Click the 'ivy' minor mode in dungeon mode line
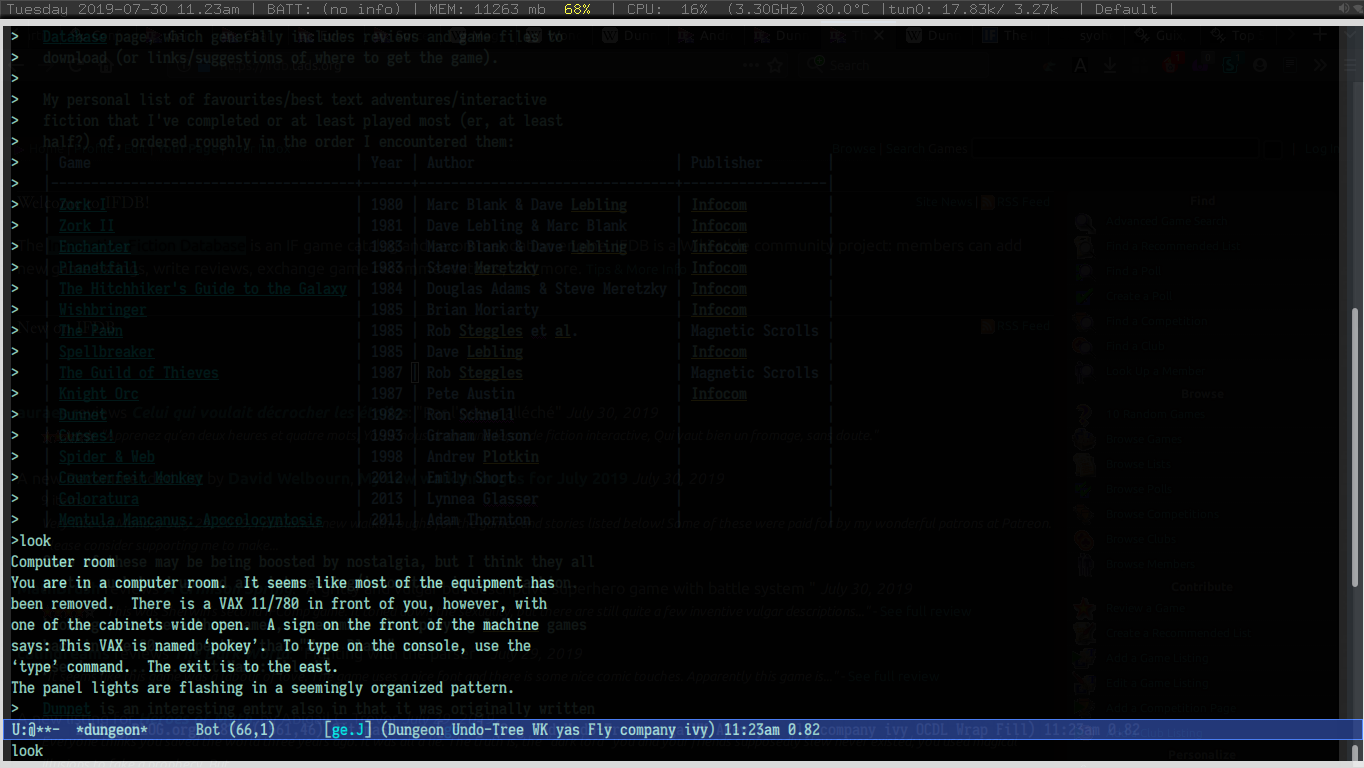Image resolution: width=1364 pixels, height=768 pixels. click(x=695, y=730)
